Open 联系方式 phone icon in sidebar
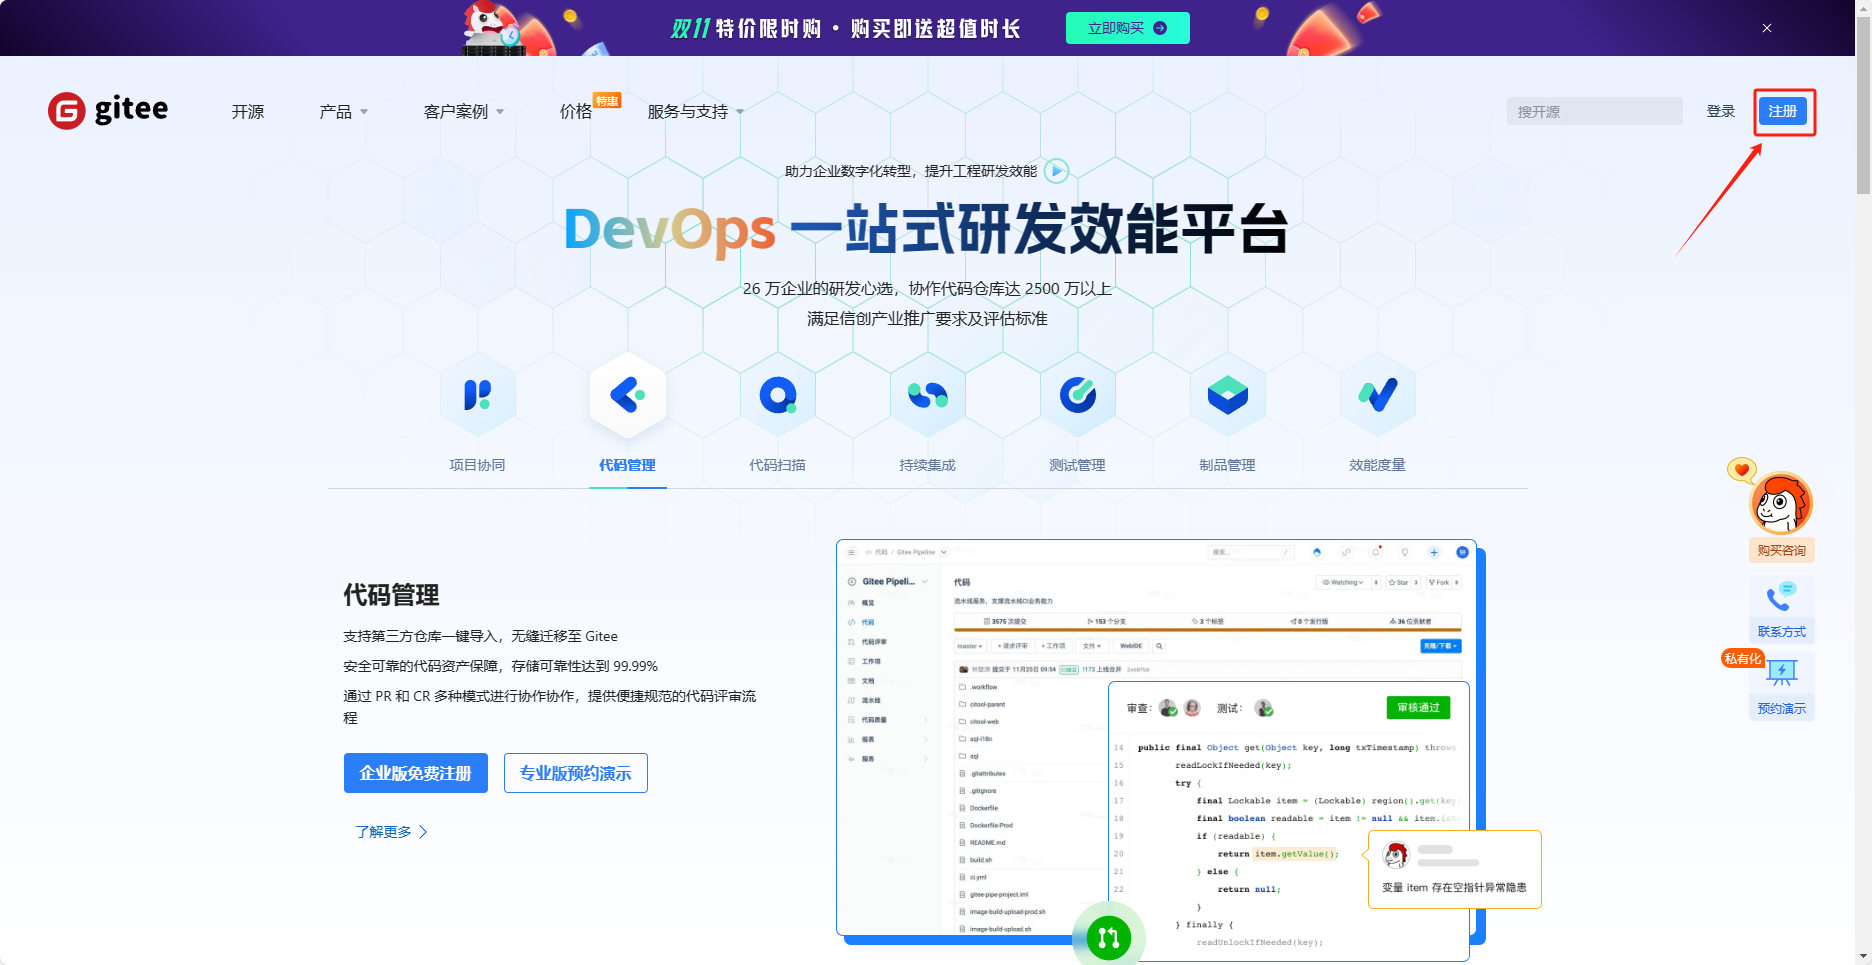Viewport: 1872px width, 965px height. pyautogui.click(x=1781, y=600)
